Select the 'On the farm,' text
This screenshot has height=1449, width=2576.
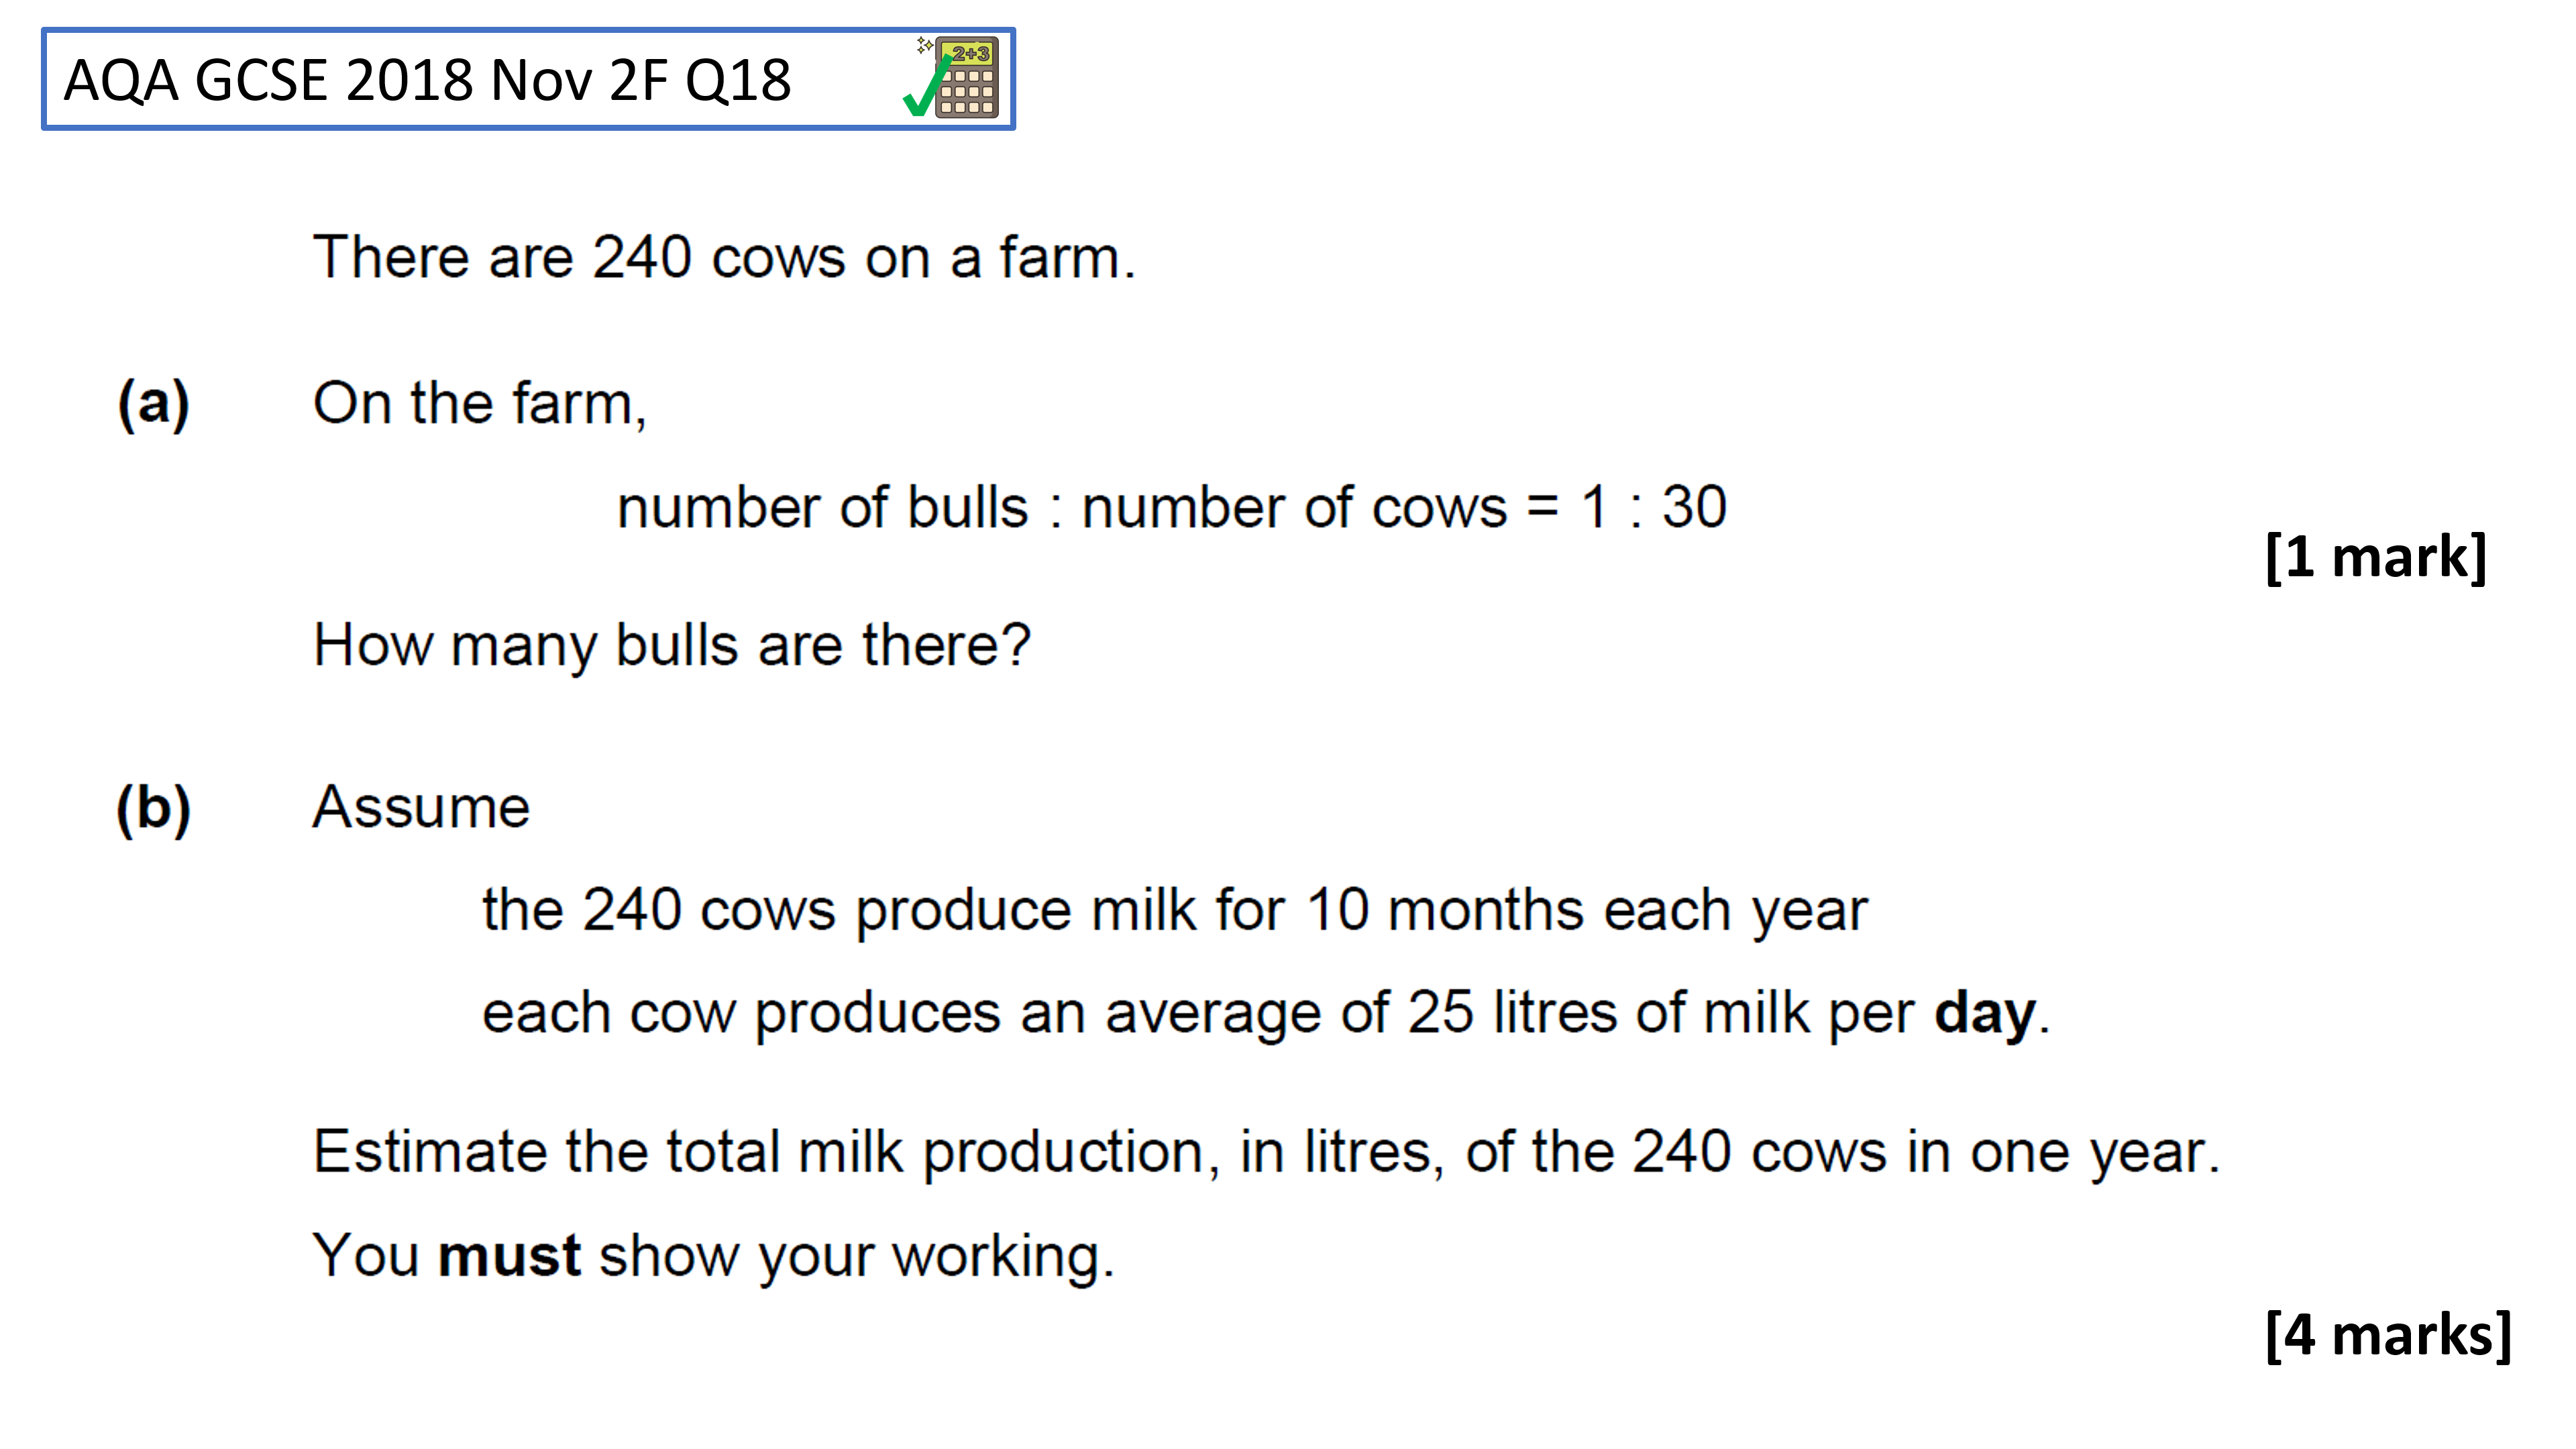point(480,404)
